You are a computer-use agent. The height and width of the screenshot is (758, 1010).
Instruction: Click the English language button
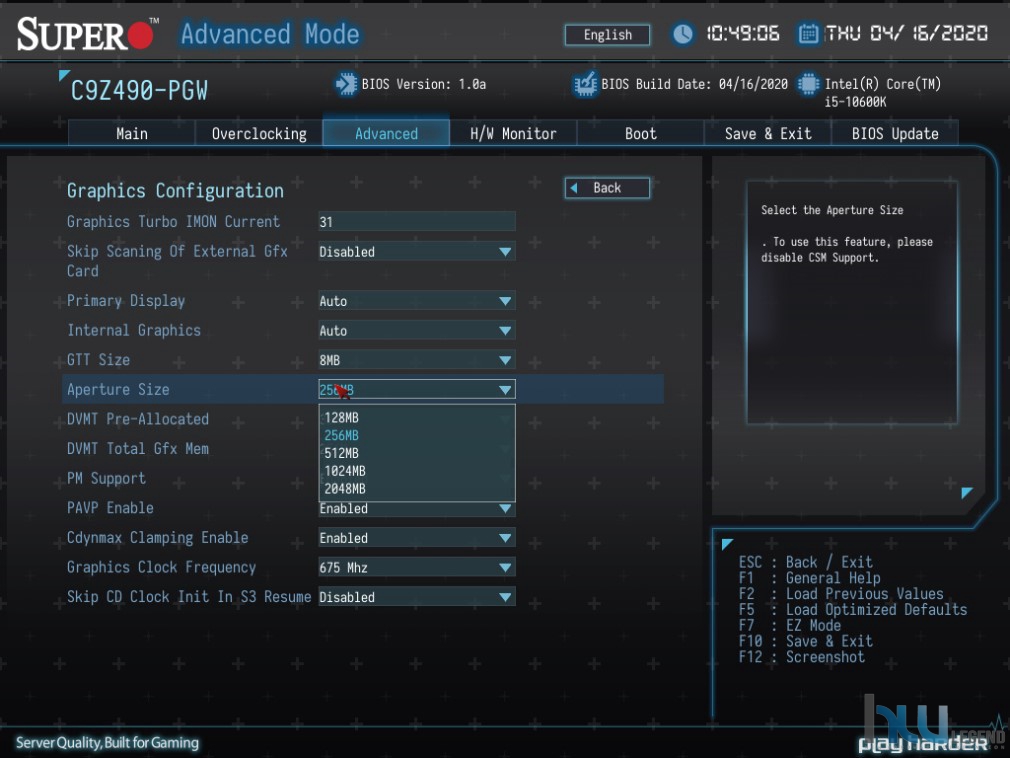point(607,35)
